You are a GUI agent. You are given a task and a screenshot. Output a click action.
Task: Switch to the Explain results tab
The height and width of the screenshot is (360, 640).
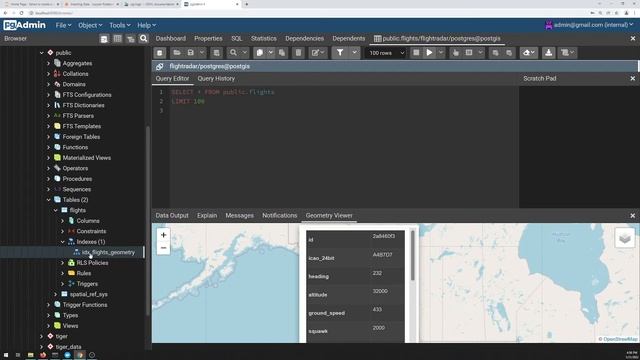click(207, 216)
